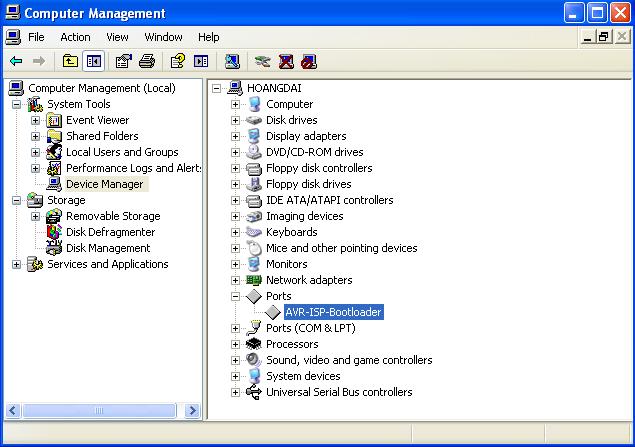Expand the Event Viewer node

[35, 120]
